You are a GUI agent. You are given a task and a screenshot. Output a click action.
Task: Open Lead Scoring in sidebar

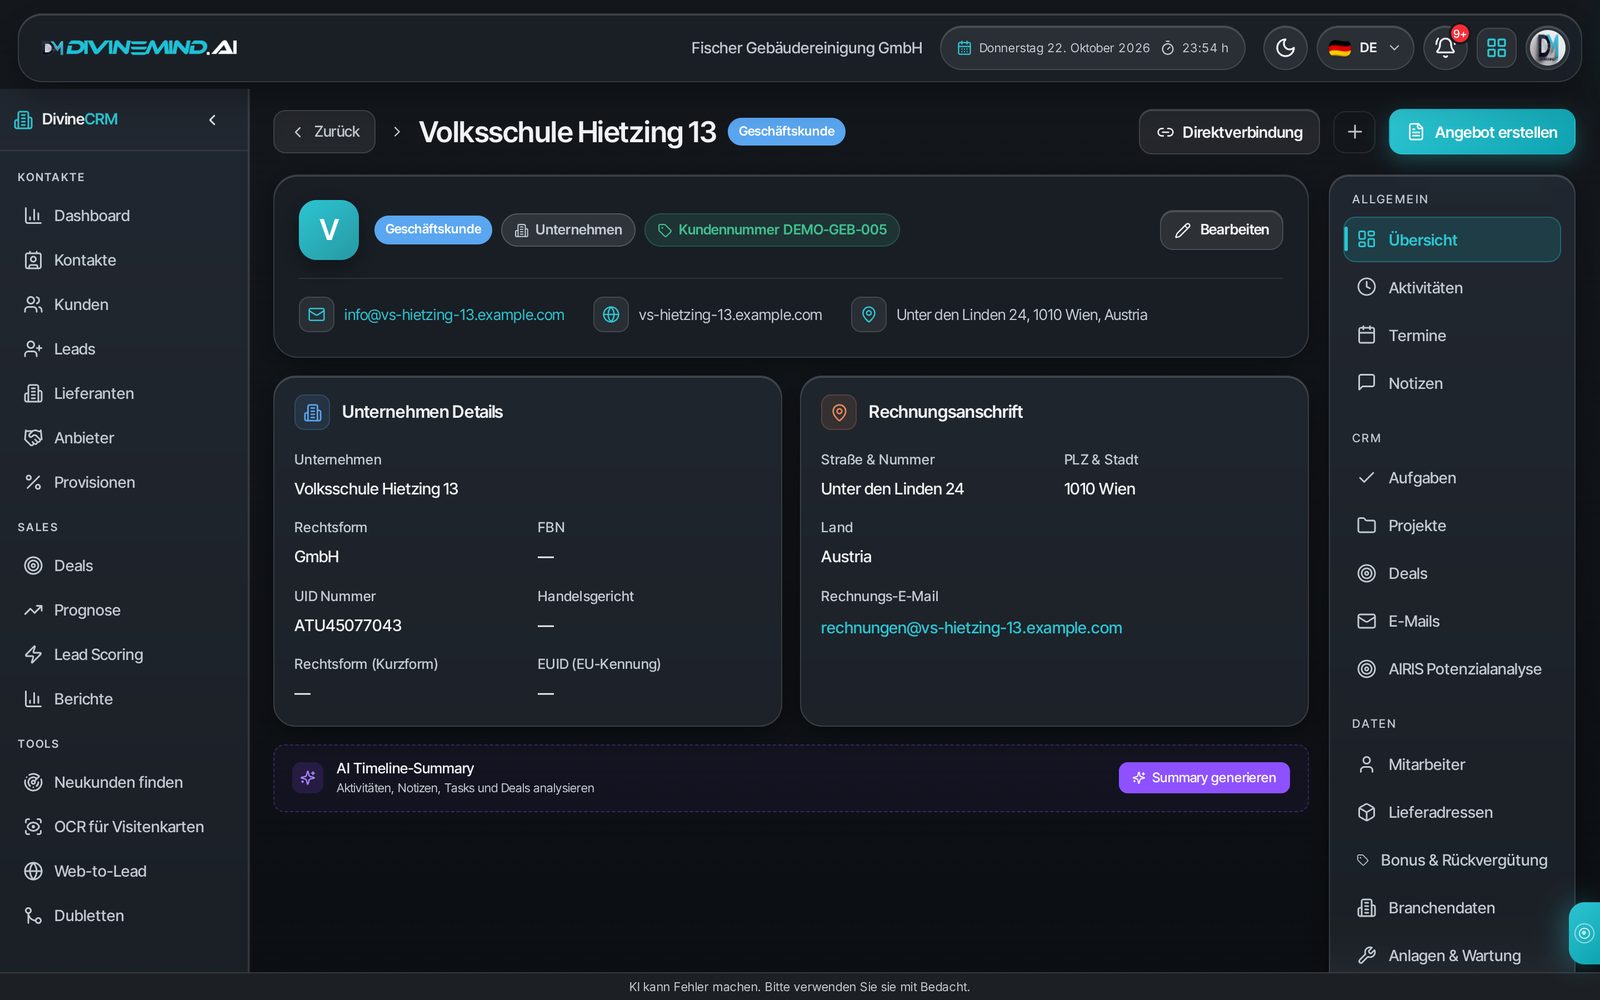coord(124,655)
